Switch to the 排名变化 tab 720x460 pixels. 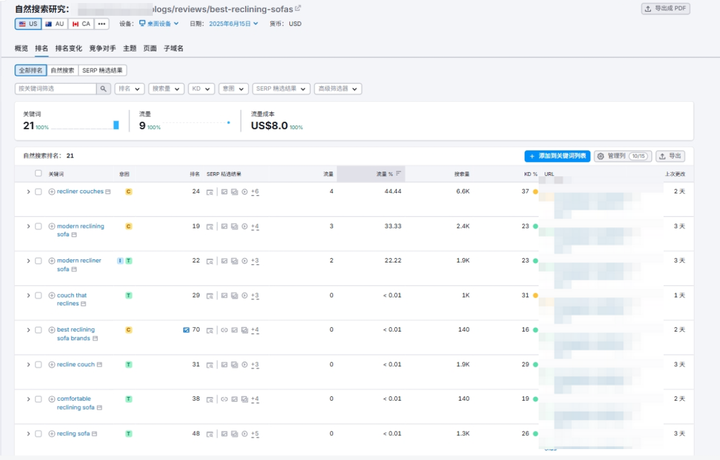68,48
